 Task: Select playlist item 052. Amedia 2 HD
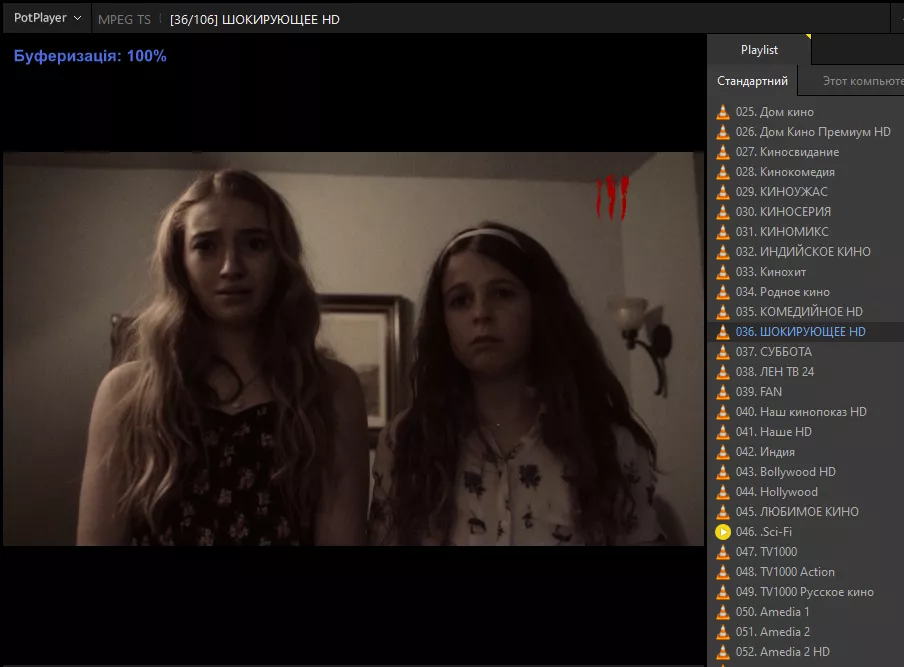pos(806,651)
